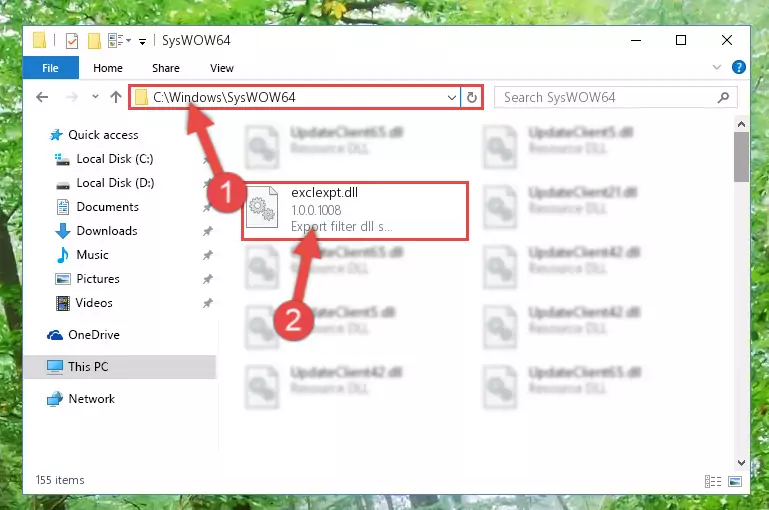769x510 pixels.
Task: Select the exclexpt.dll file
Action: 355,210
